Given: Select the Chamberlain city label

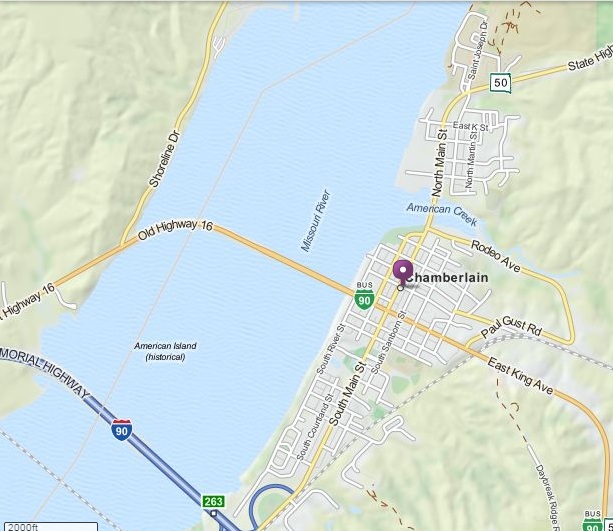Looking at the screenshot, I should click(x=448, y=277).
